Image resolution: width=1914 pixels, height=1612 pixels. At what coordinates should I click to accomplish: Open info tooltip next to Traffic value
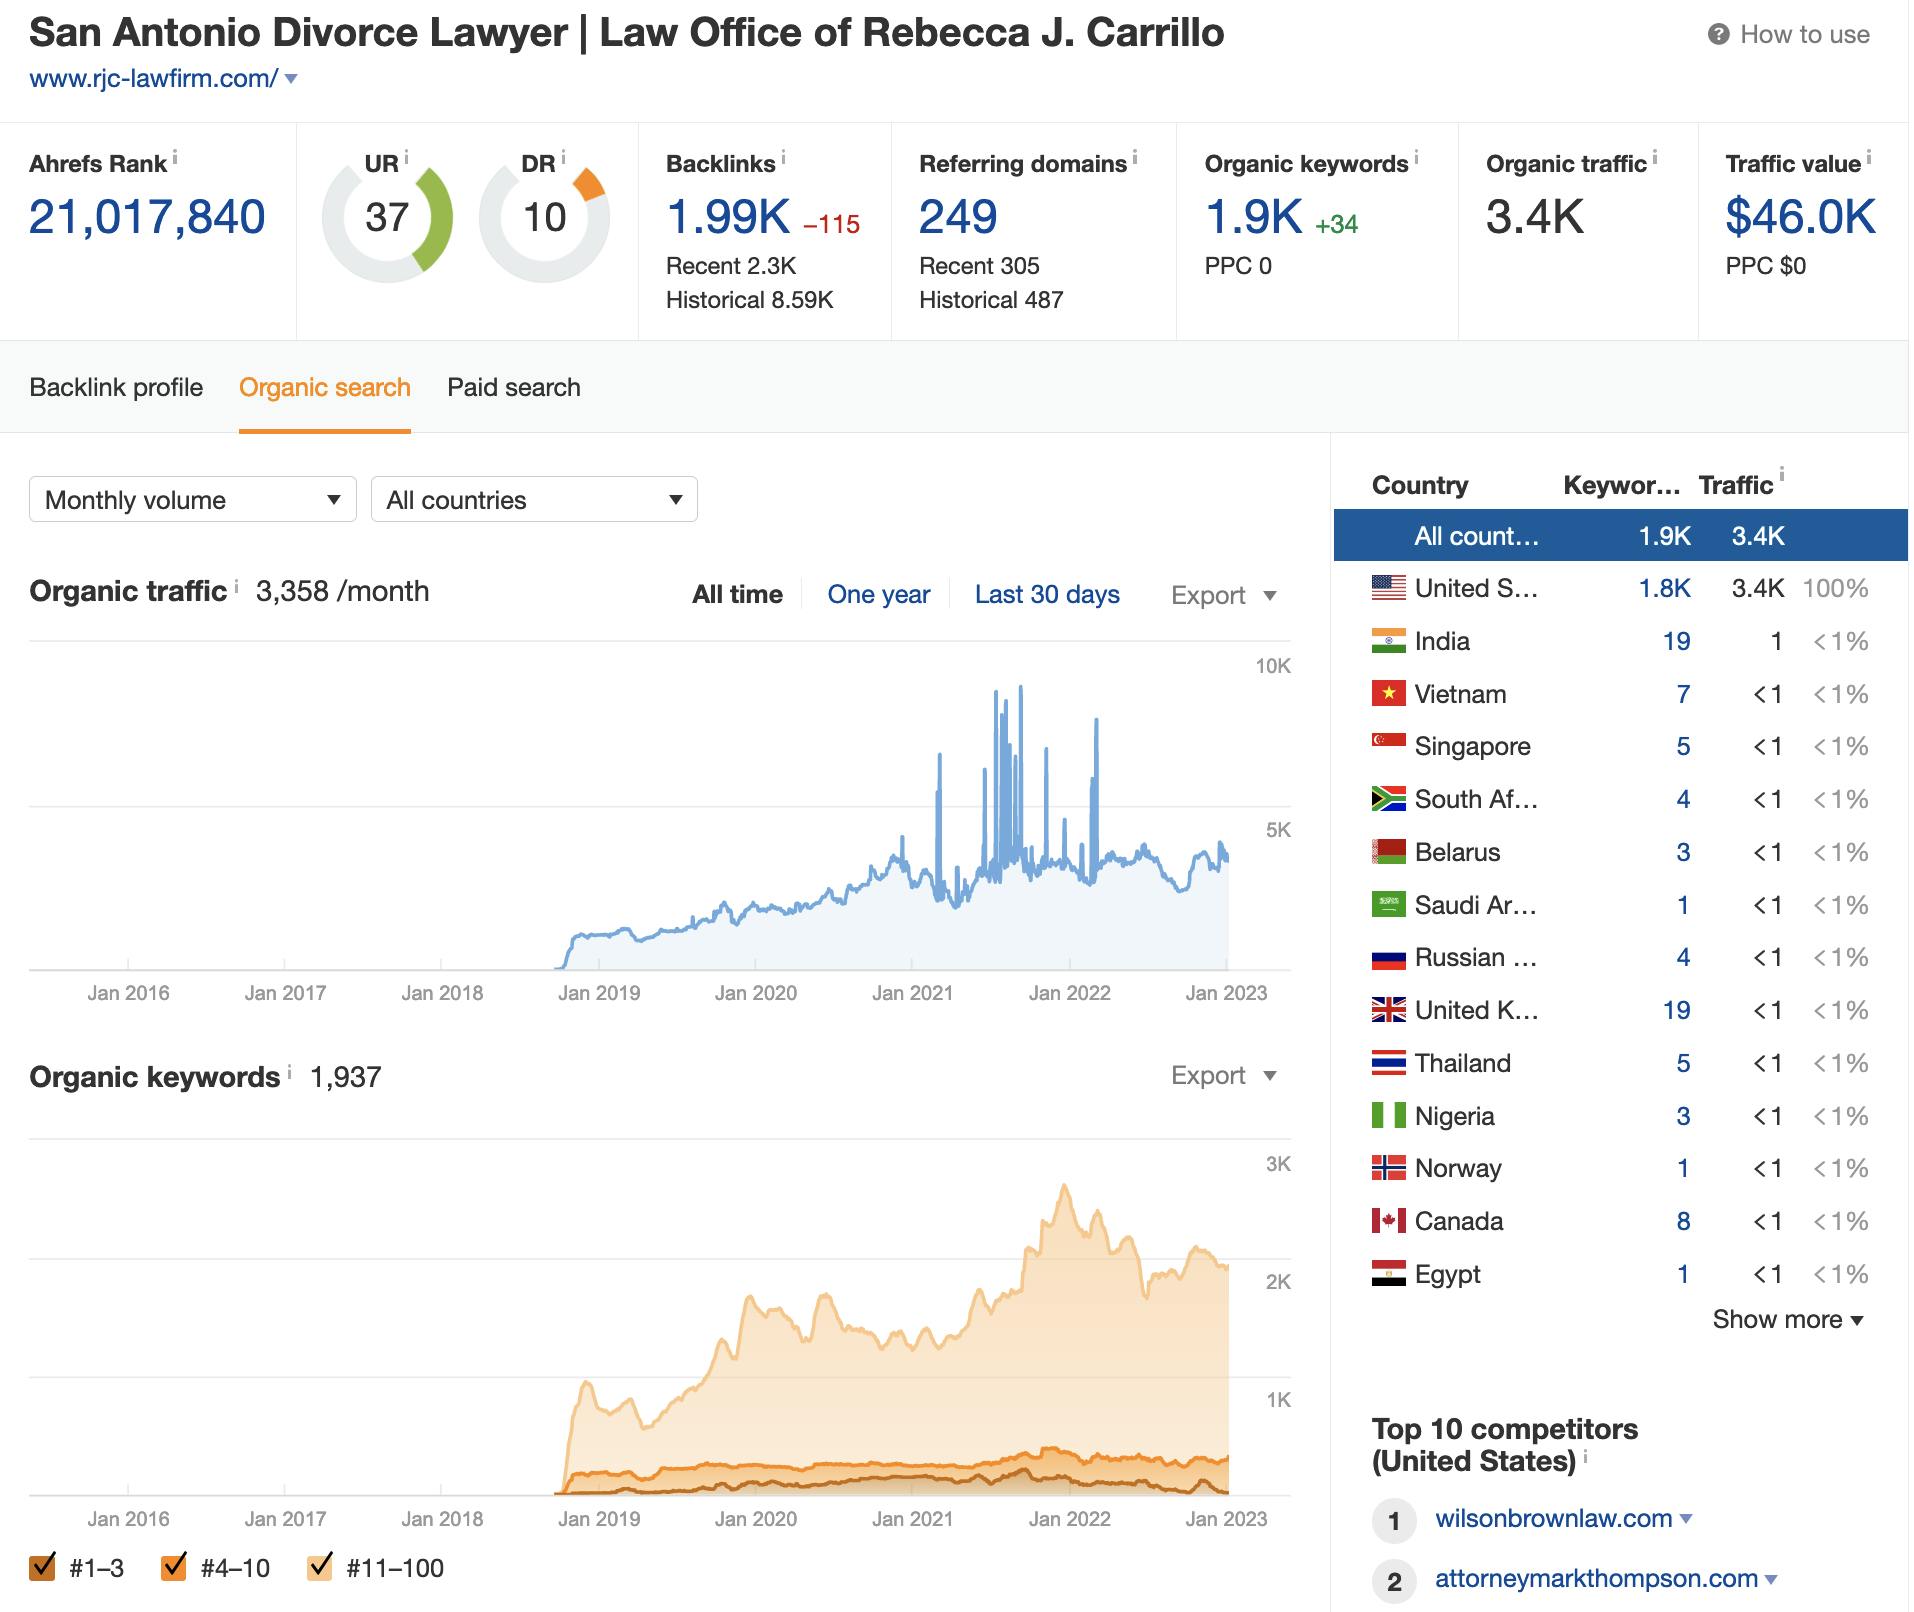coord(1868,157)
